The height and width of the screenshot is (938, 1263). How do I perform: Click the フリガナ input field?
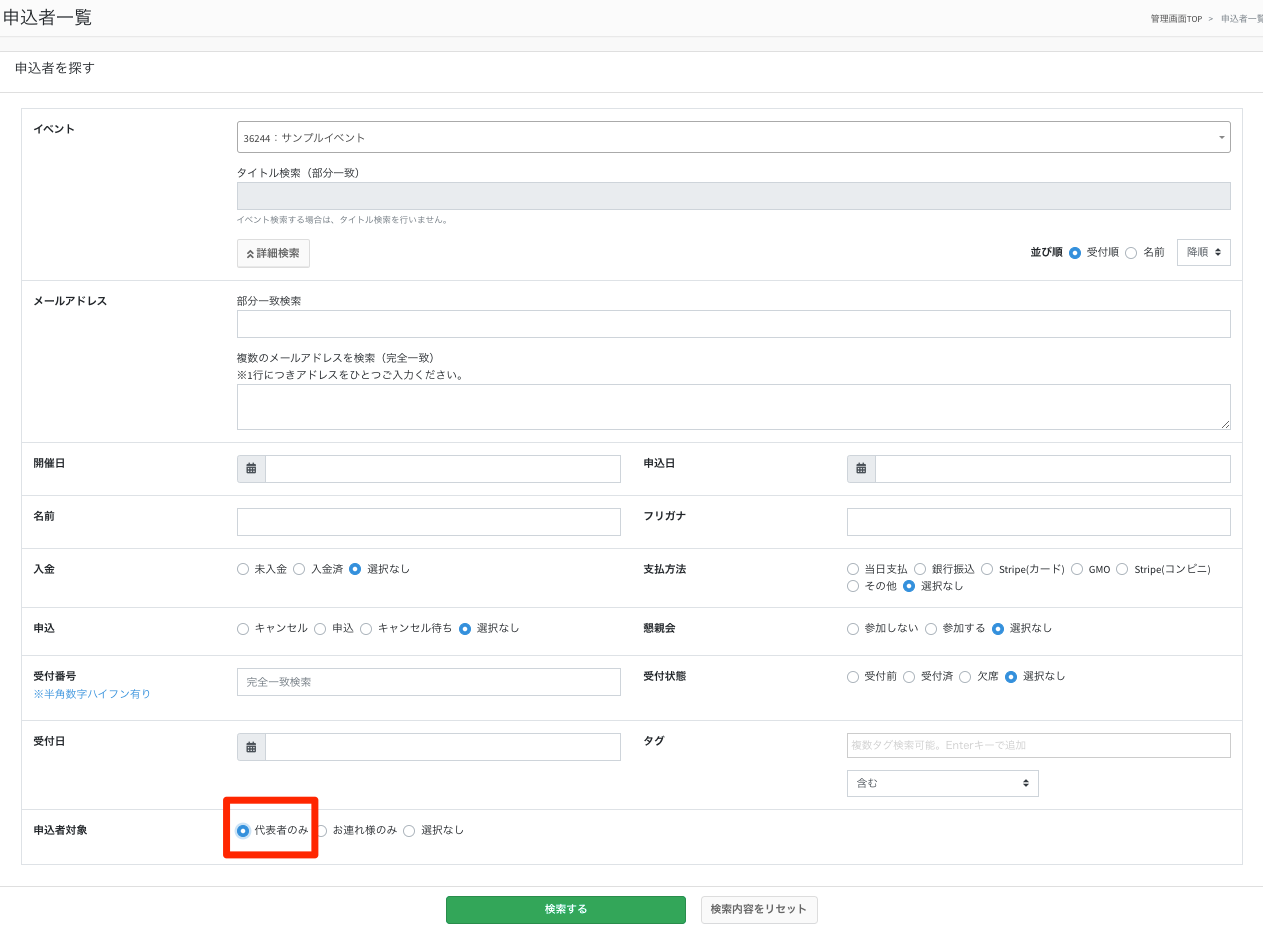click(x=1039, y=522)
